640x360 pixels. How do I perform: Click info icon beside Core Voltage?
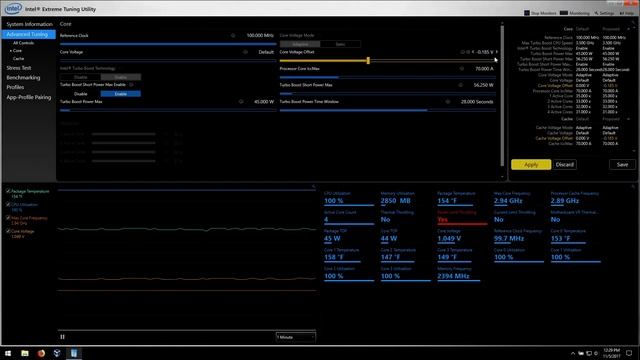(245, 52)
